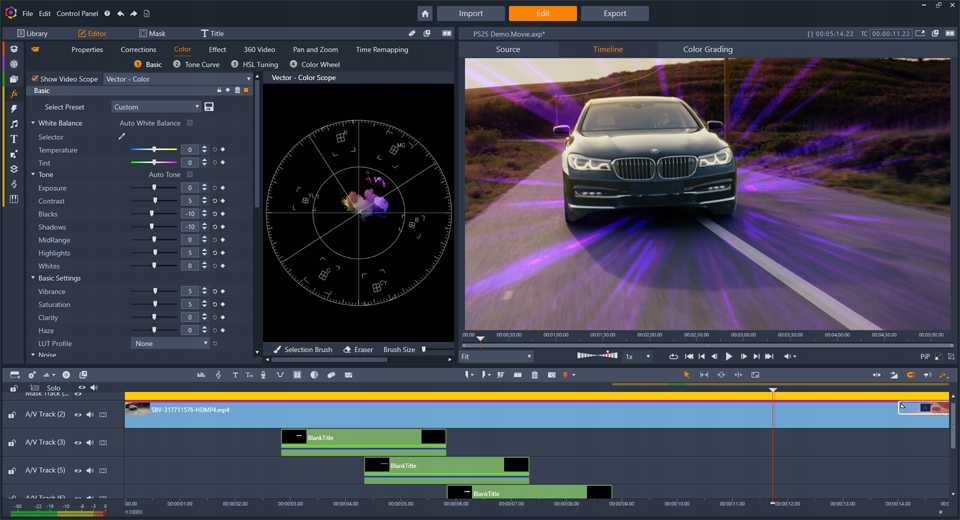Open the Select Preset dropdown

[155, 107]
